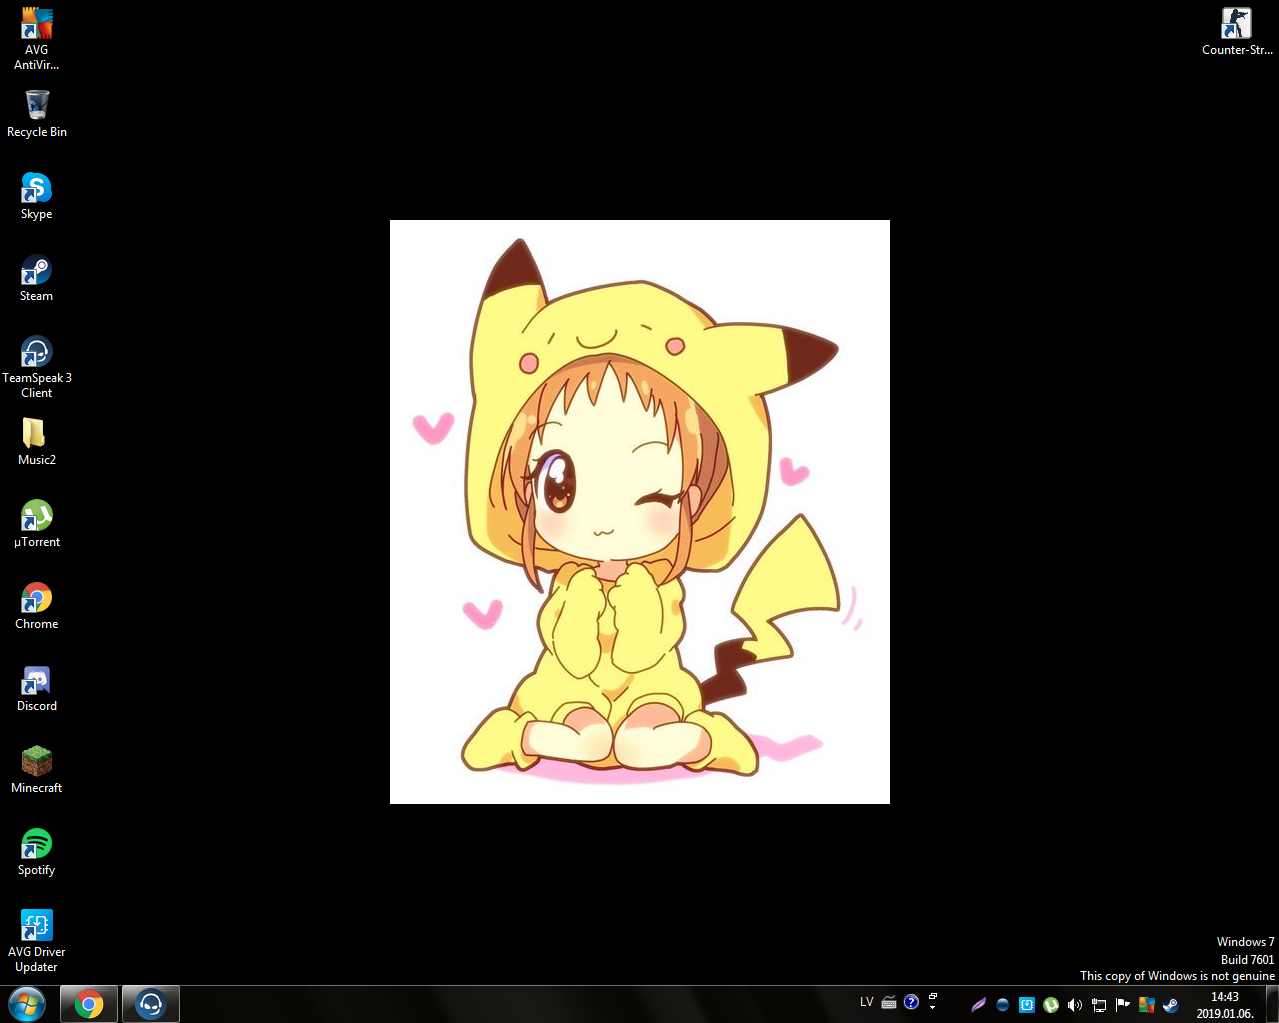The image size is (1279, 1023).
Task: Open the Recycle Bin
Action: [36, 113]
